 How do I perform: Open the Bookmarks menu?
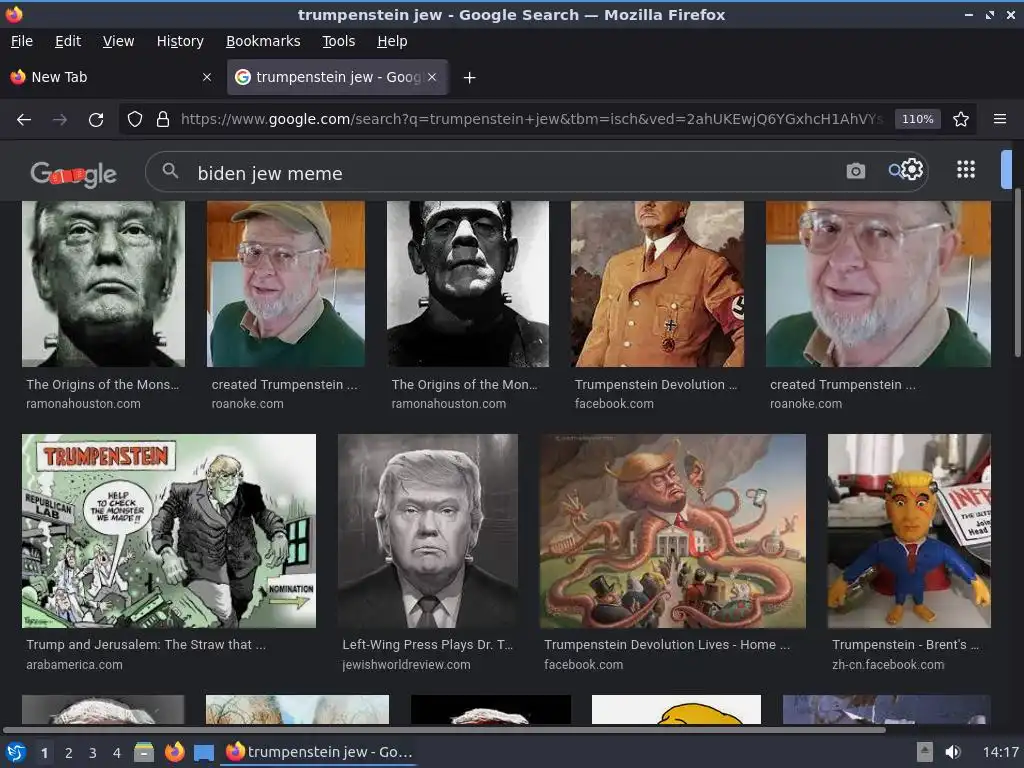[263, 41]
